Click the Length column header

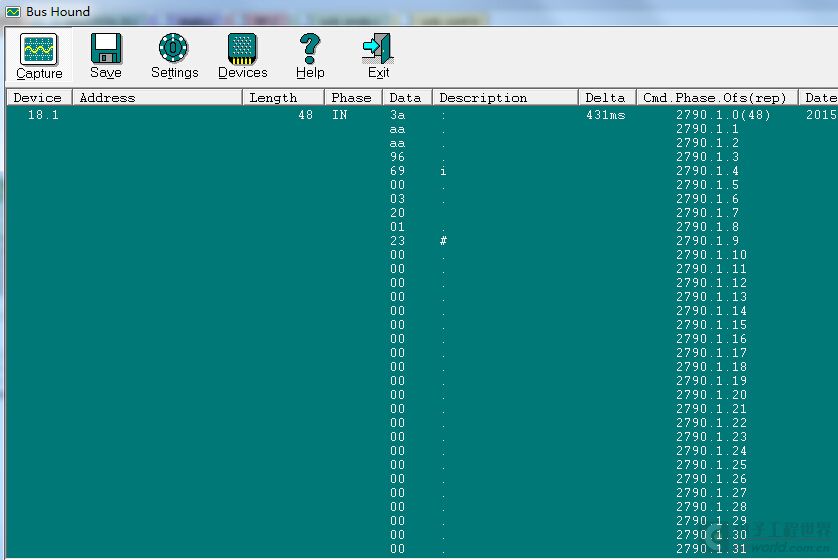click(x=283, y=97)
